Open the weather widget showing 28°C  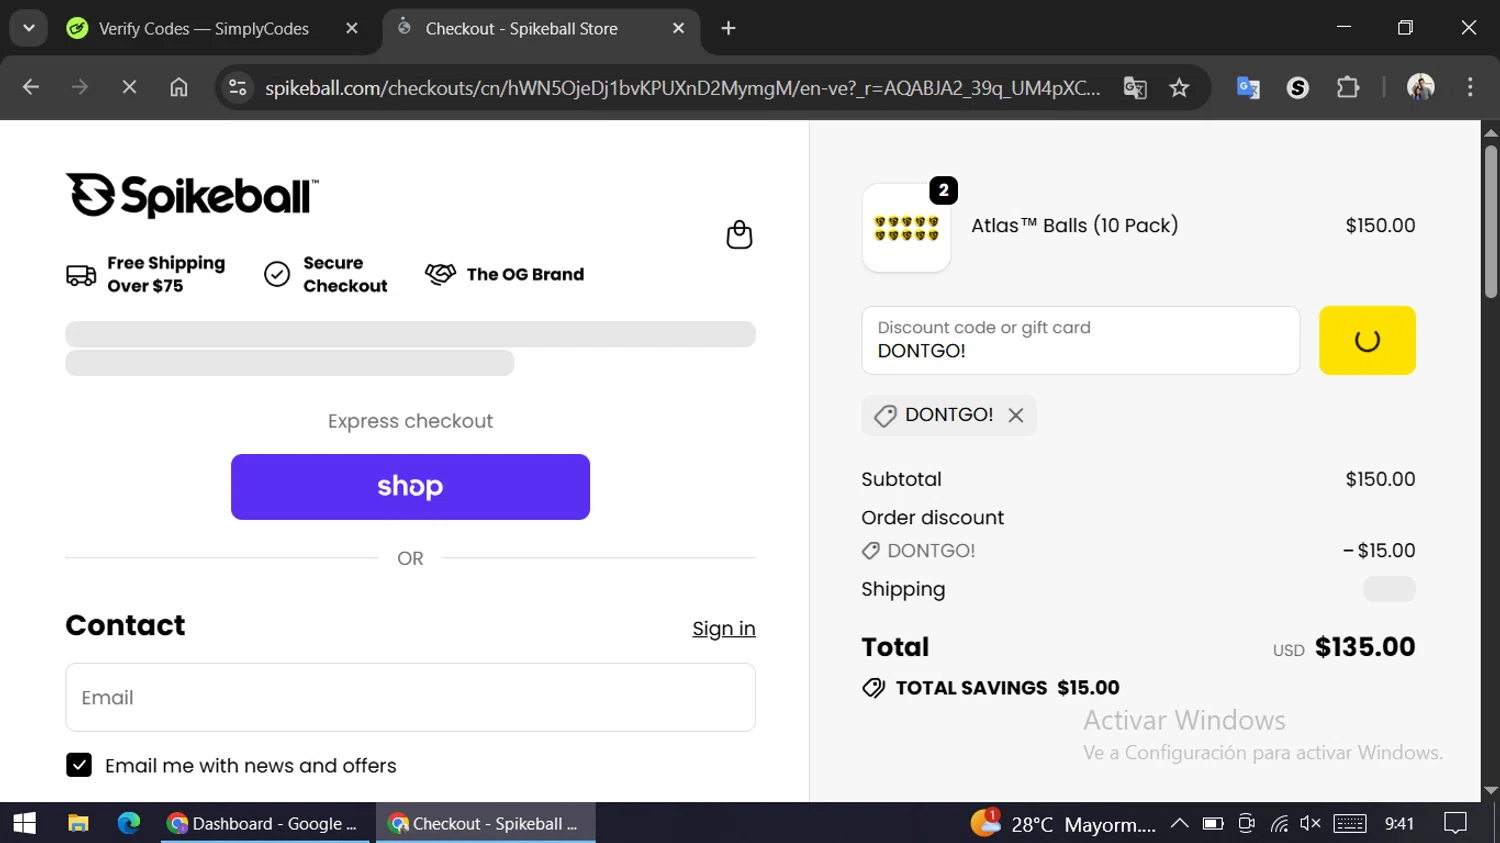pos(1063,823)
